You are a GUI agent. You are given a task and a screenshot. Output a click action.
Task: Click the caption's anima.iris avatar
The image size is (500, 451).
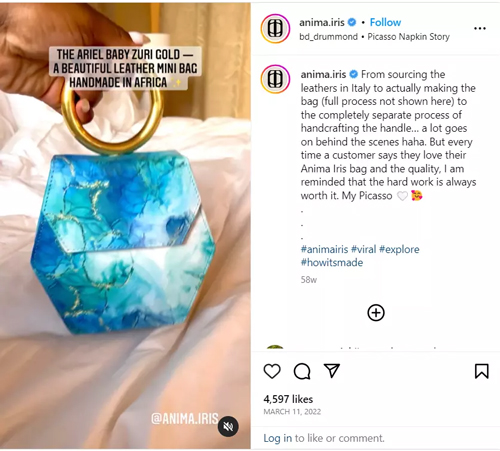coord(275,79)
